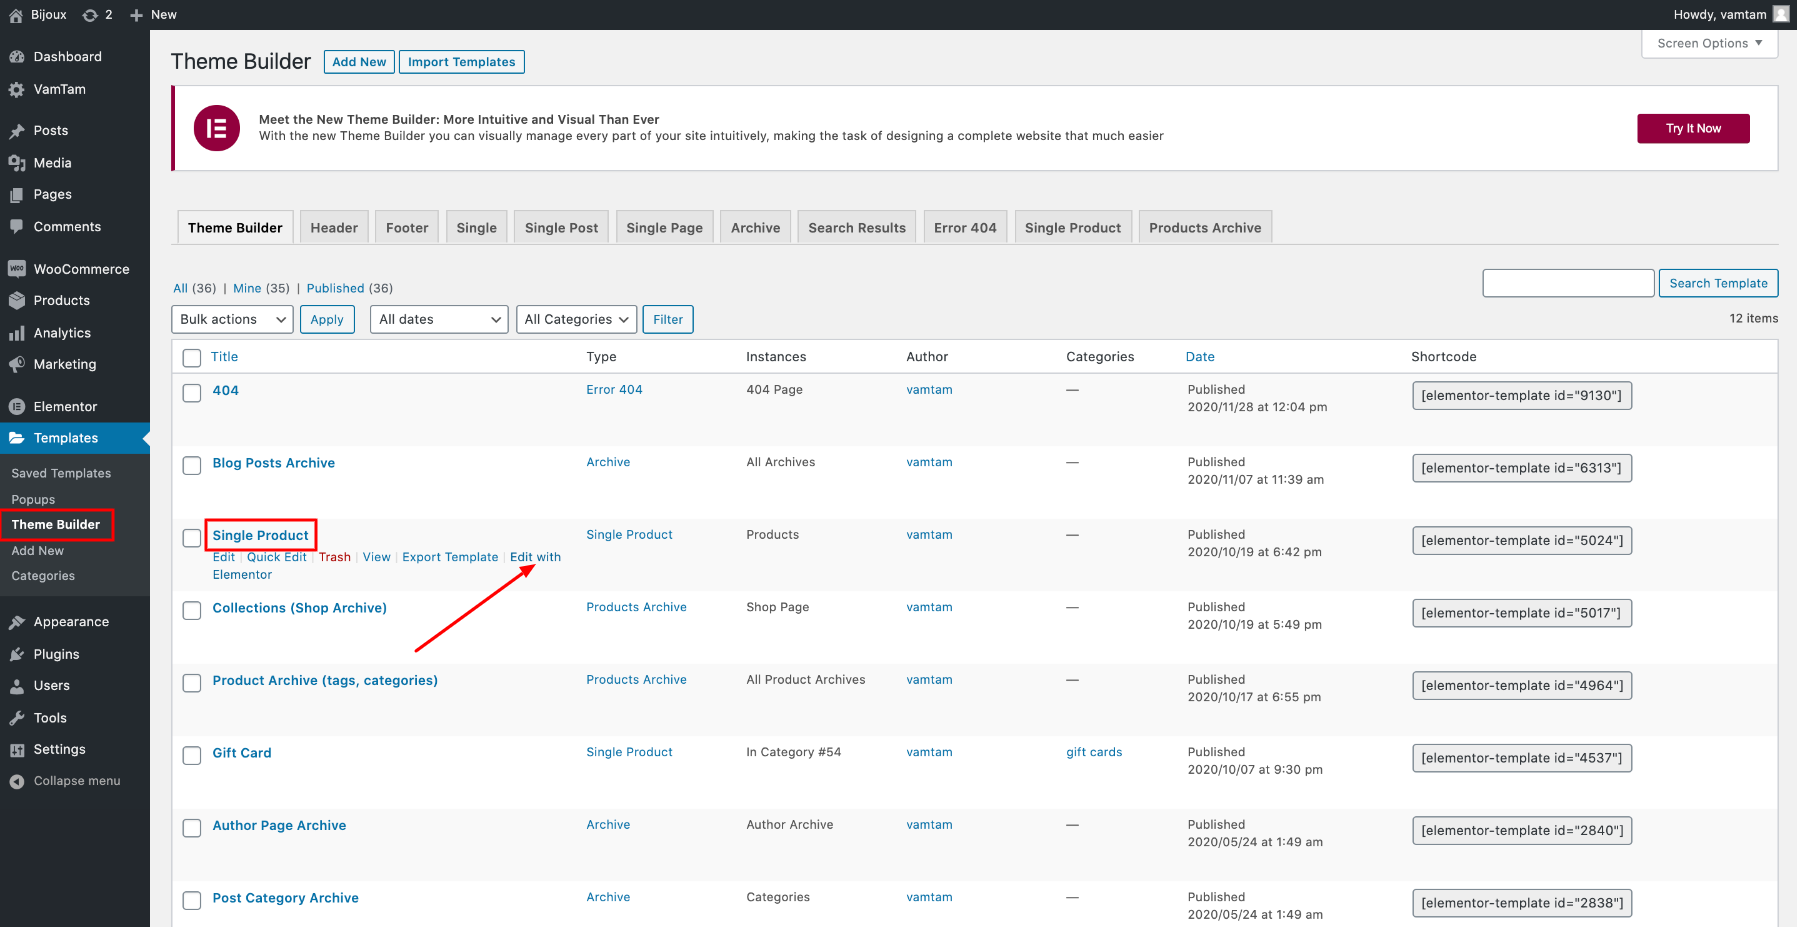Open the All dates dropdown

439,319
